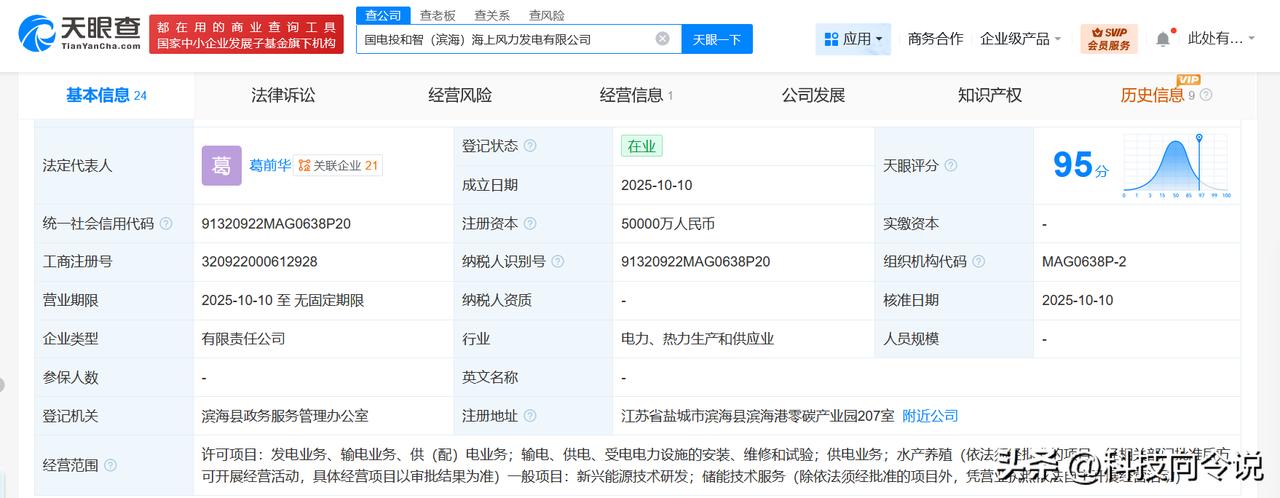Click 电力、热力生产和供应业 industry value
The height and width of the screenshot is (498, 1280).
[697, 339]
